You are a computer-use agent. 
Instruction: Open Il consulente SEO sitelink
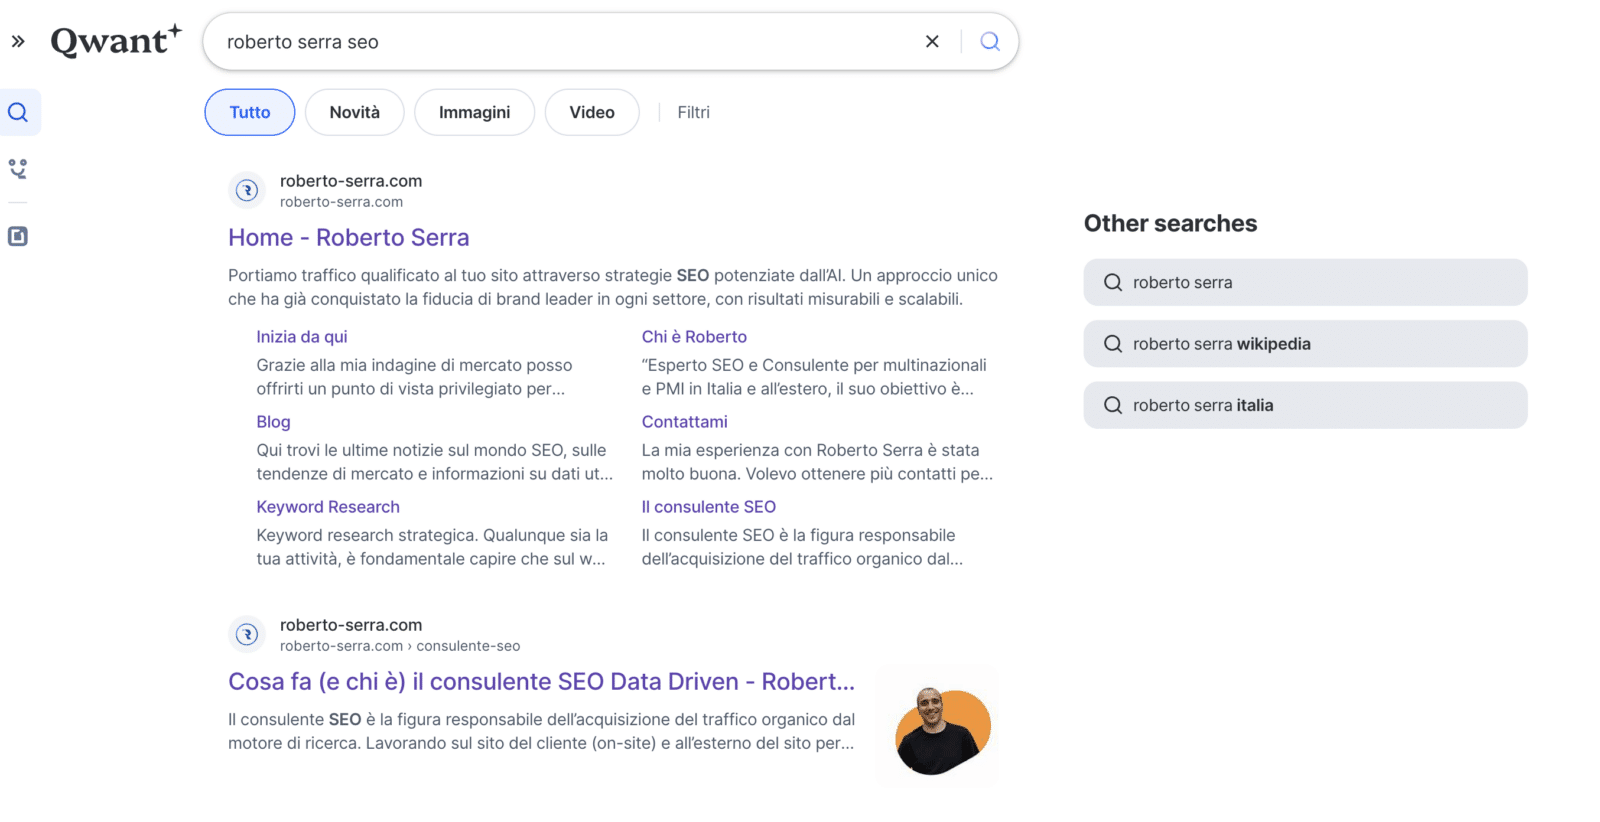[708, 507]
